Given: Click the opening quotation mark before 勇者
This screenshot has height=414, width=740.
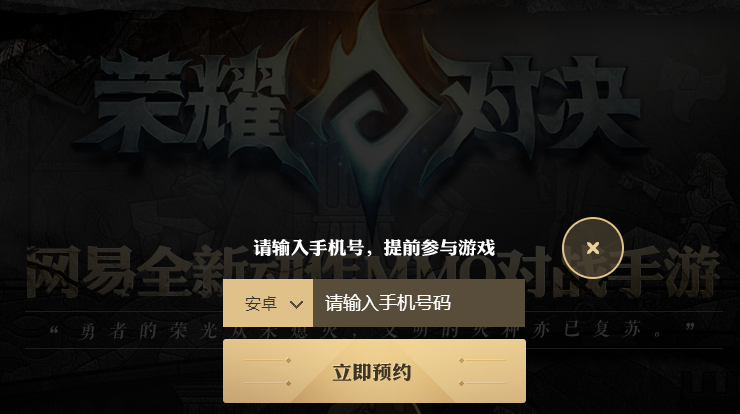Looking at the screenshot, I should [55, 329].
